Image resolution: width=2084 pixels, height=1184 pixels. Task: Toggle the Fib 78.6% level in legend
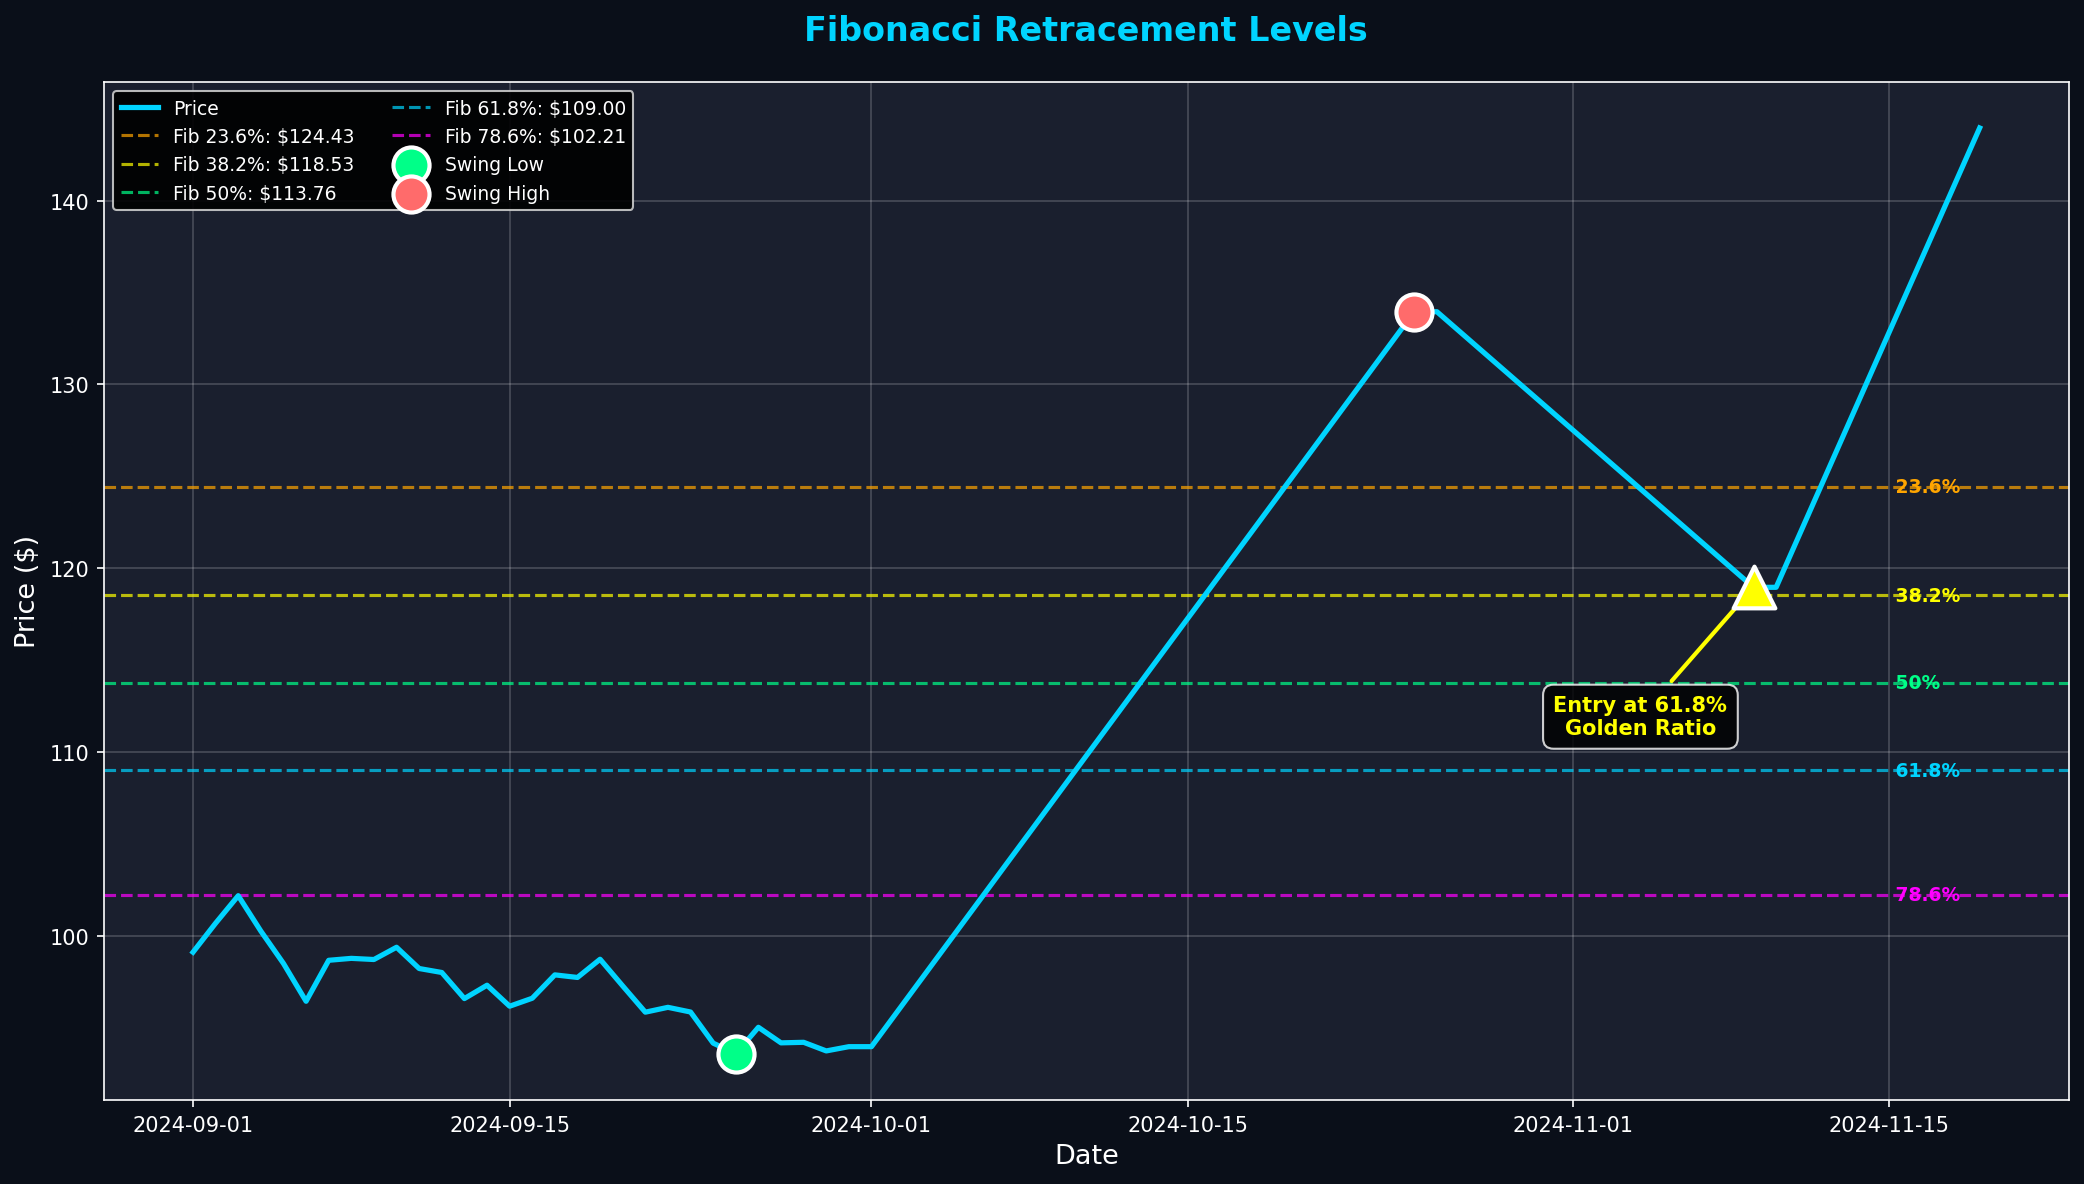coord(534,135)
